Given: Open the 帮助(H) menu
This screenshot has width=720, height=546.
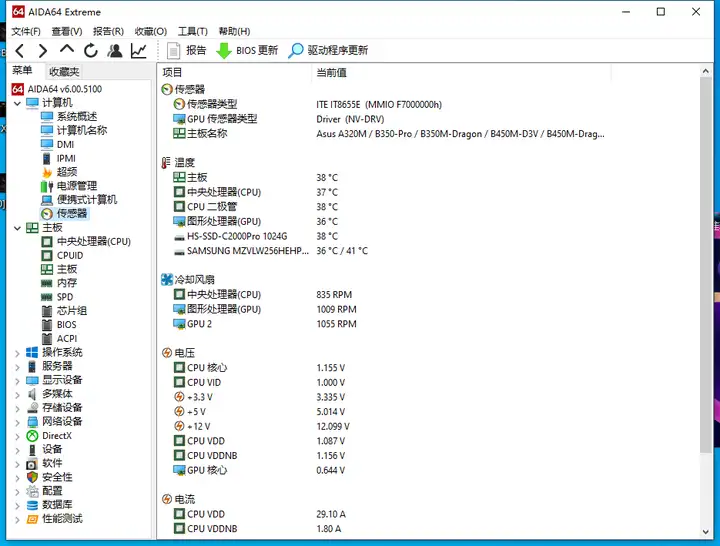Looking at the screenshot, I should point(234,31).
